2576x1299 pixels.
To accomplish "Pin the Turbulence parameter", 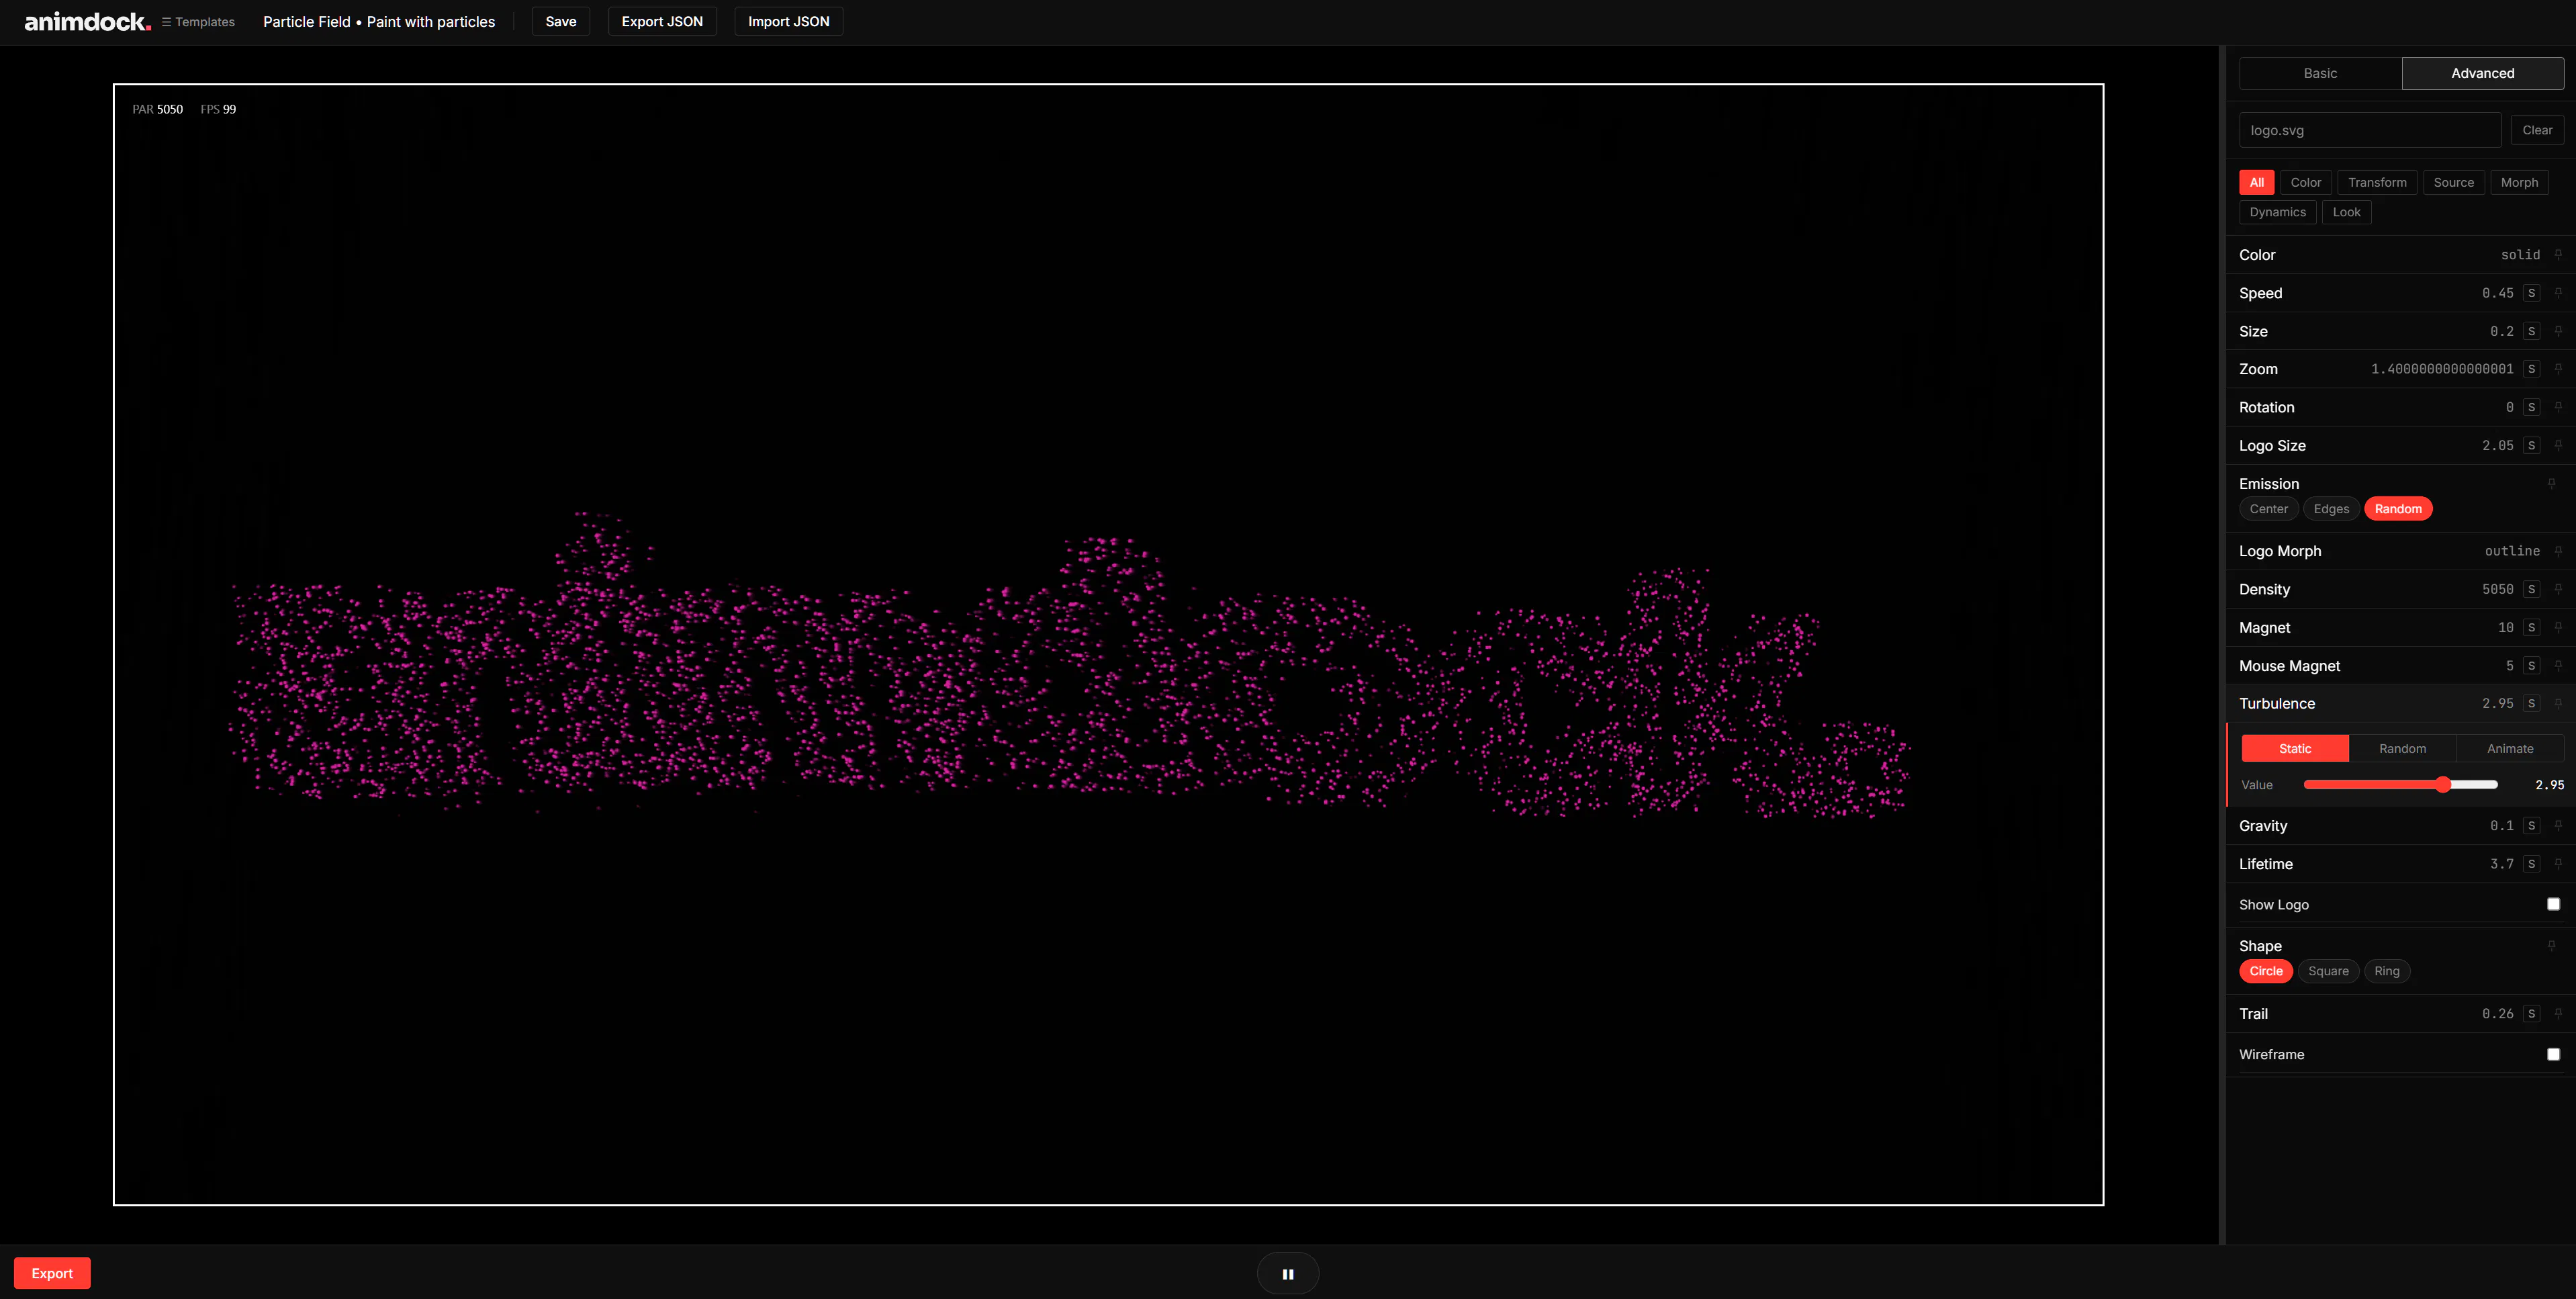I will [2558, 703].
